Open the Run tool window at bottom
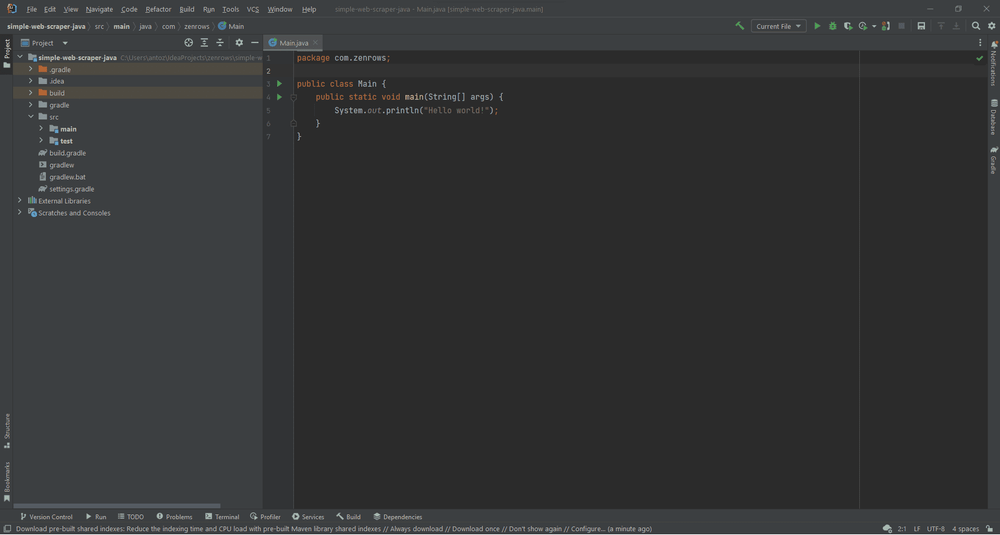The width and height of the screenshot is (1000, 535). coord(96,517)
